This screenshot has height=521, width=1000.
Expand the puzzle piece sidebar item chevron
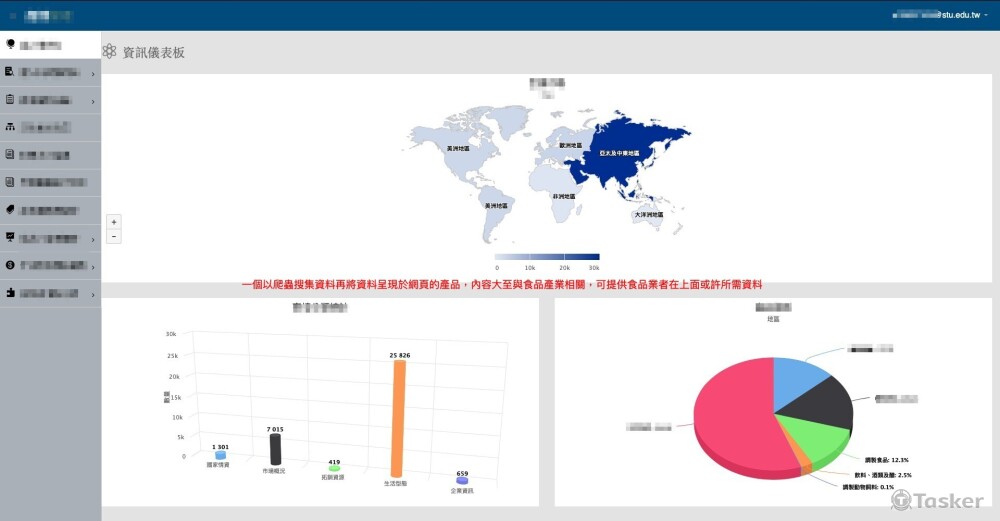click(x=93, y=295)
